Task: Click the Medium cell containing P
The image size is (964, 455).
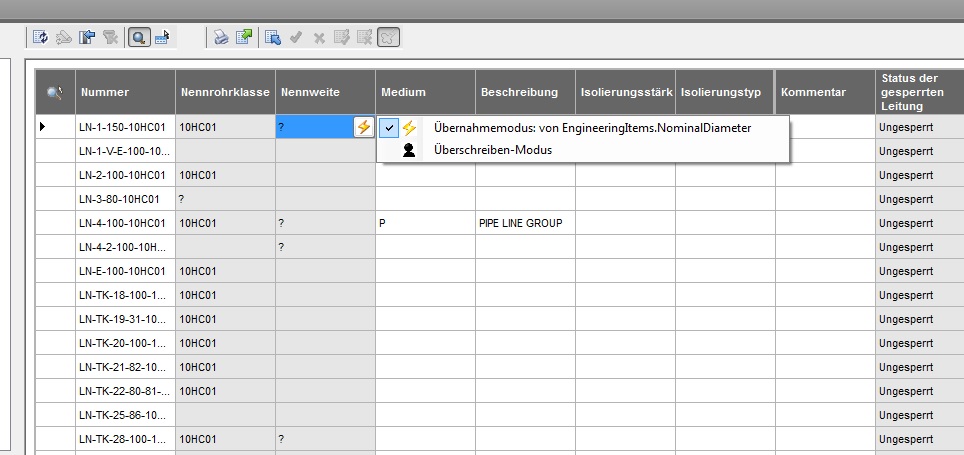Action: (425, 223)
